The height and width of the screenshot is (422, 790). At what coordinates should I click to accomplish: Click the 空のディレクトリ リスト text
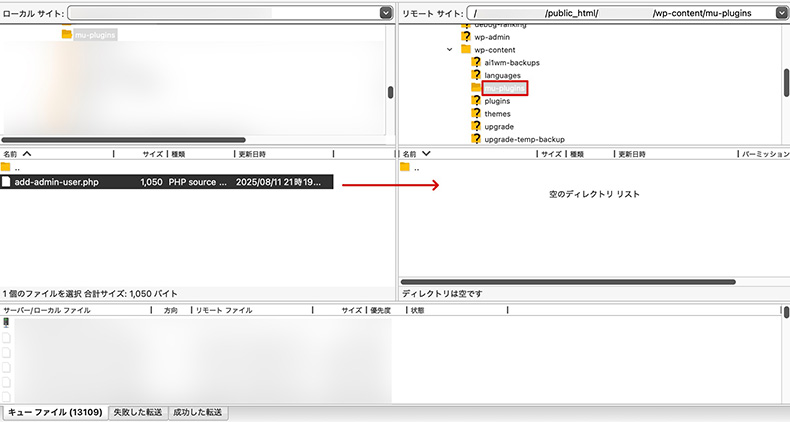594,194
